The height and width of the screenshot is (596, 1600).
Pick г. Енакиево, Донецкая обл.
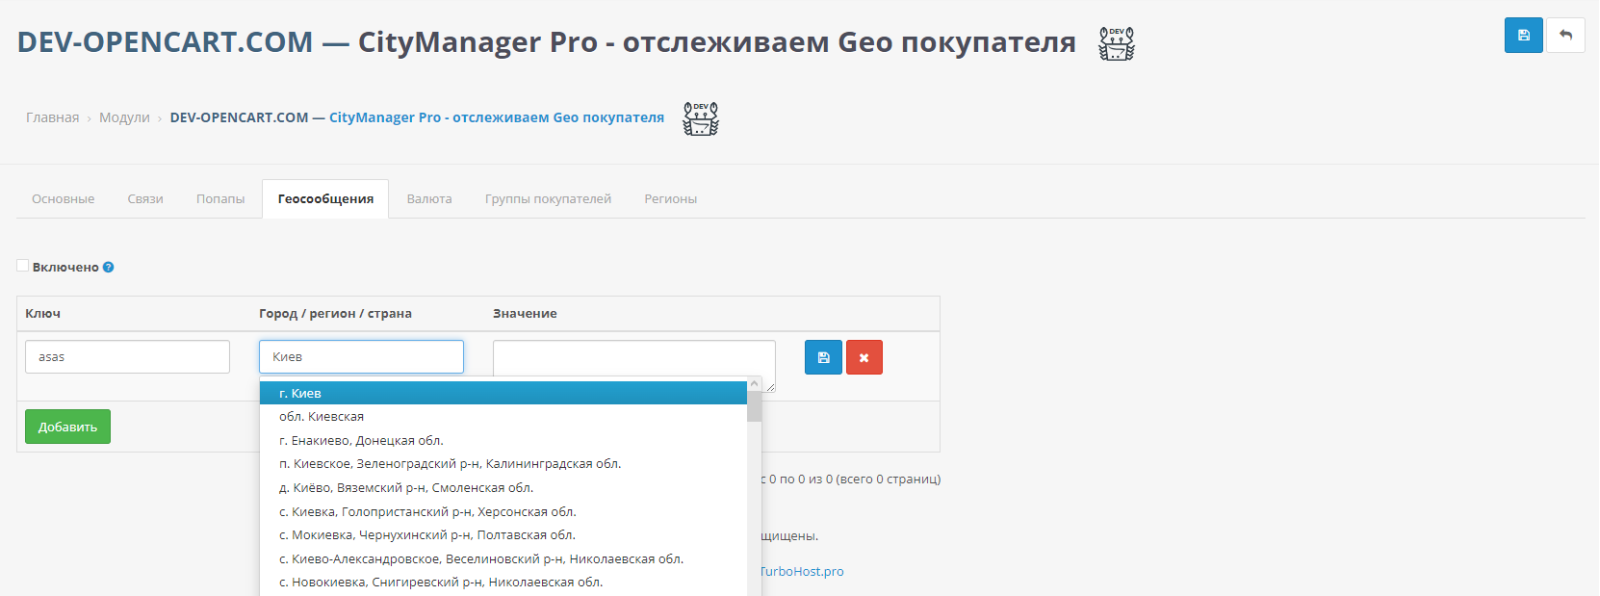503,441
